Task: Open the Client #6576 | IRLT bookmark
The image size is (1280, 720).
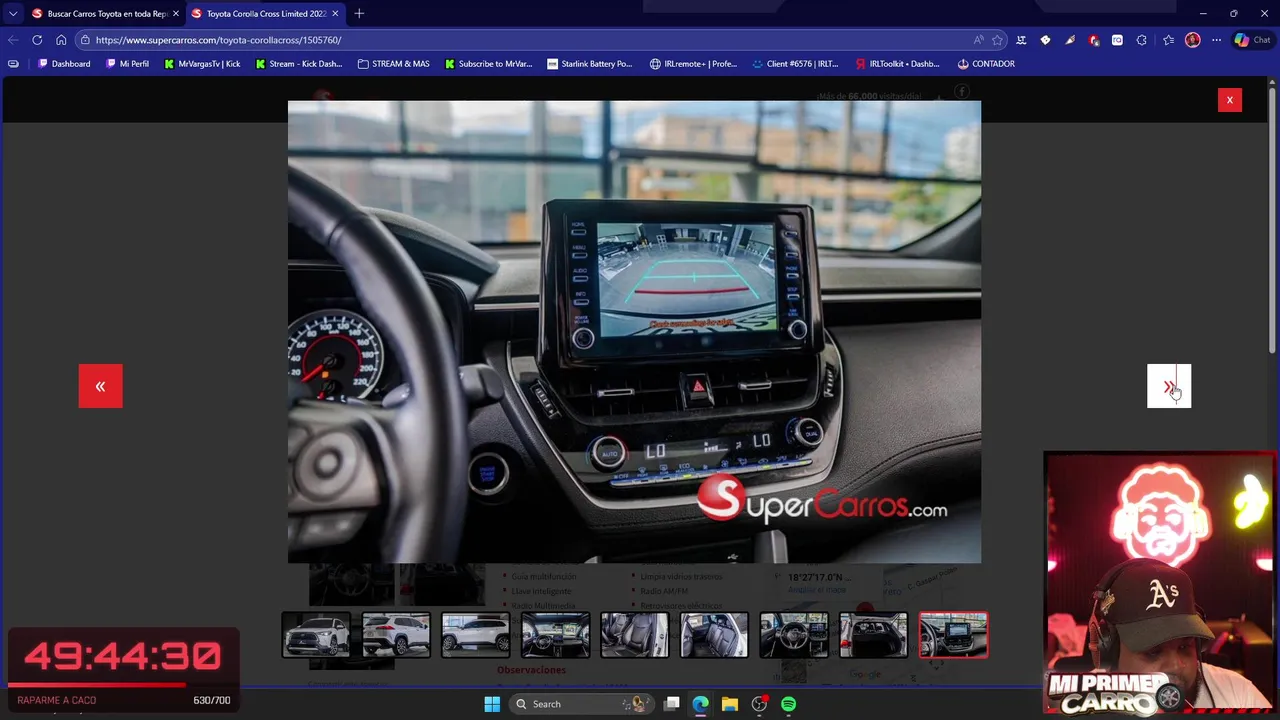Action: 795,64
